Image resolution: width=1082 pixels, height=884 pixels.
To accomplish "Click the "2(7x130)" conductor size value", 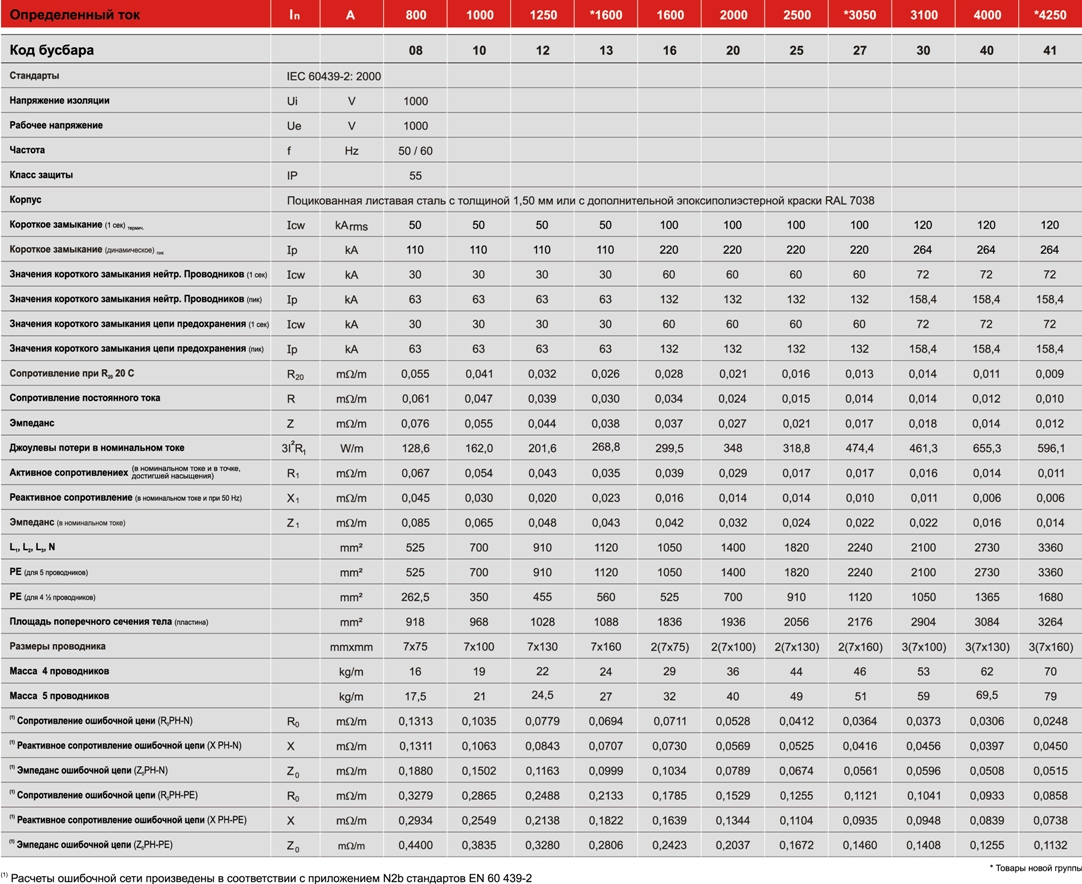I will pyautogui.click(x=796, y=647).
